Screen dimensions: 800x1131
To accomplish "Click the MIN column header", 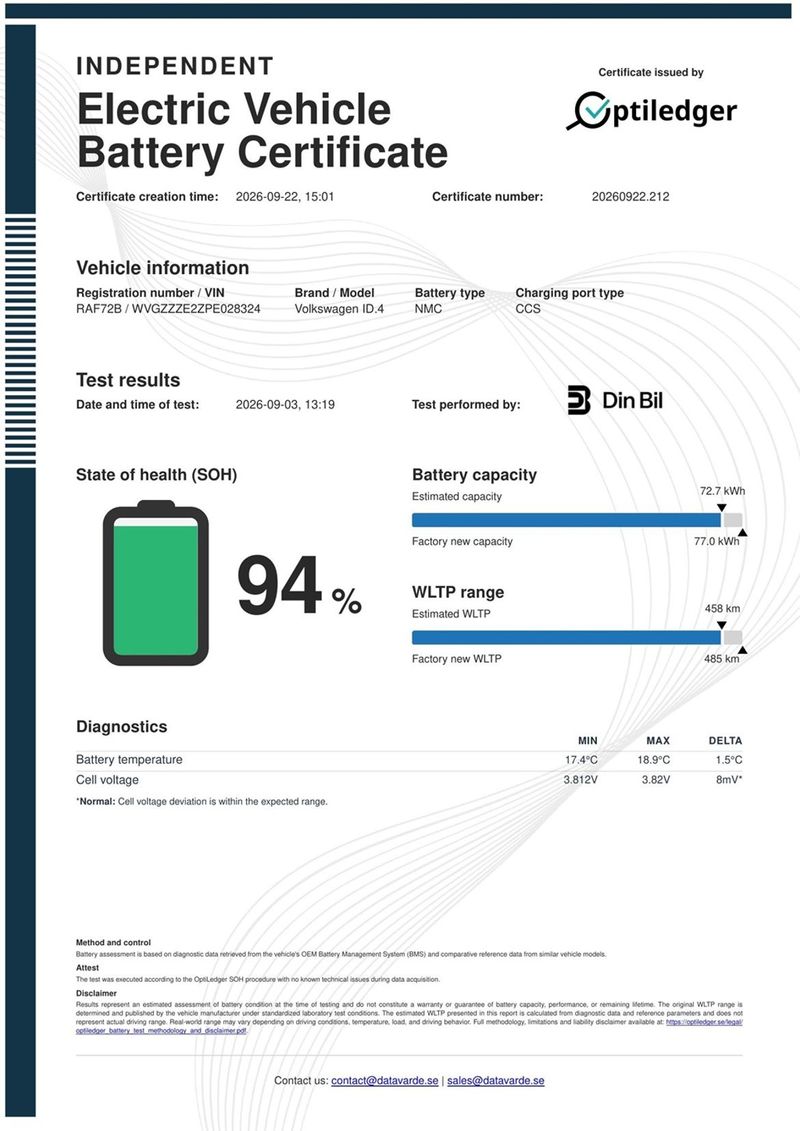I will click(x=588, y=741).
